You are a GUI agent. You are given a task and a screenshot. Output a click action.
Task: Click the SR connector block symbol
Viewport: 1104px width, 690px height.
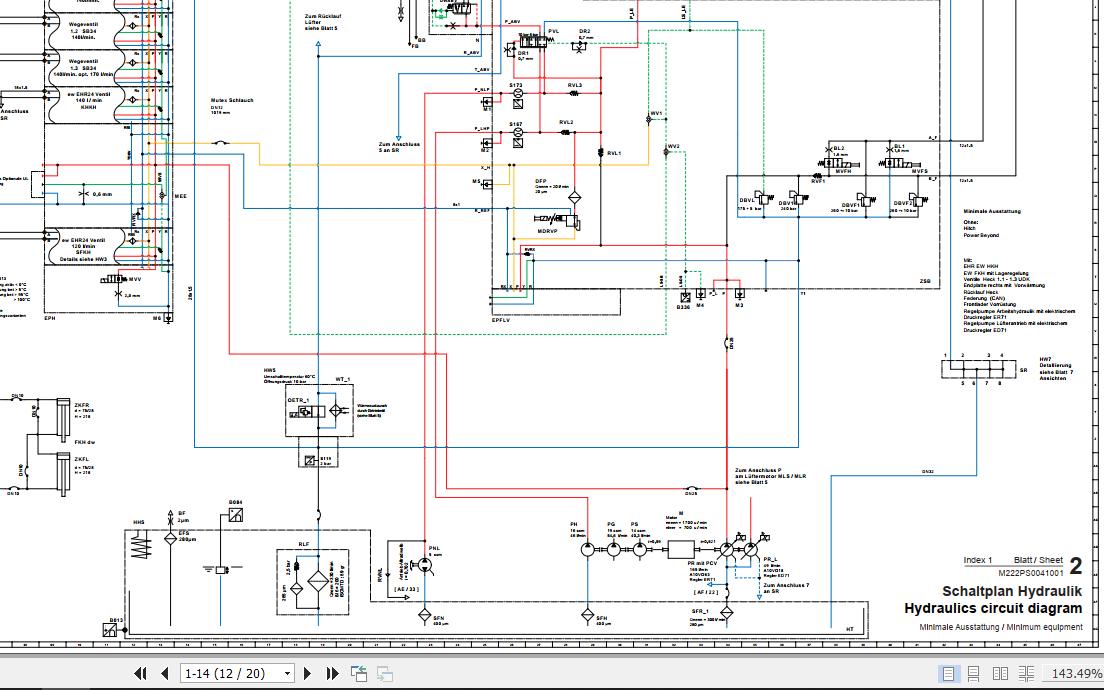tap(979, 369)
